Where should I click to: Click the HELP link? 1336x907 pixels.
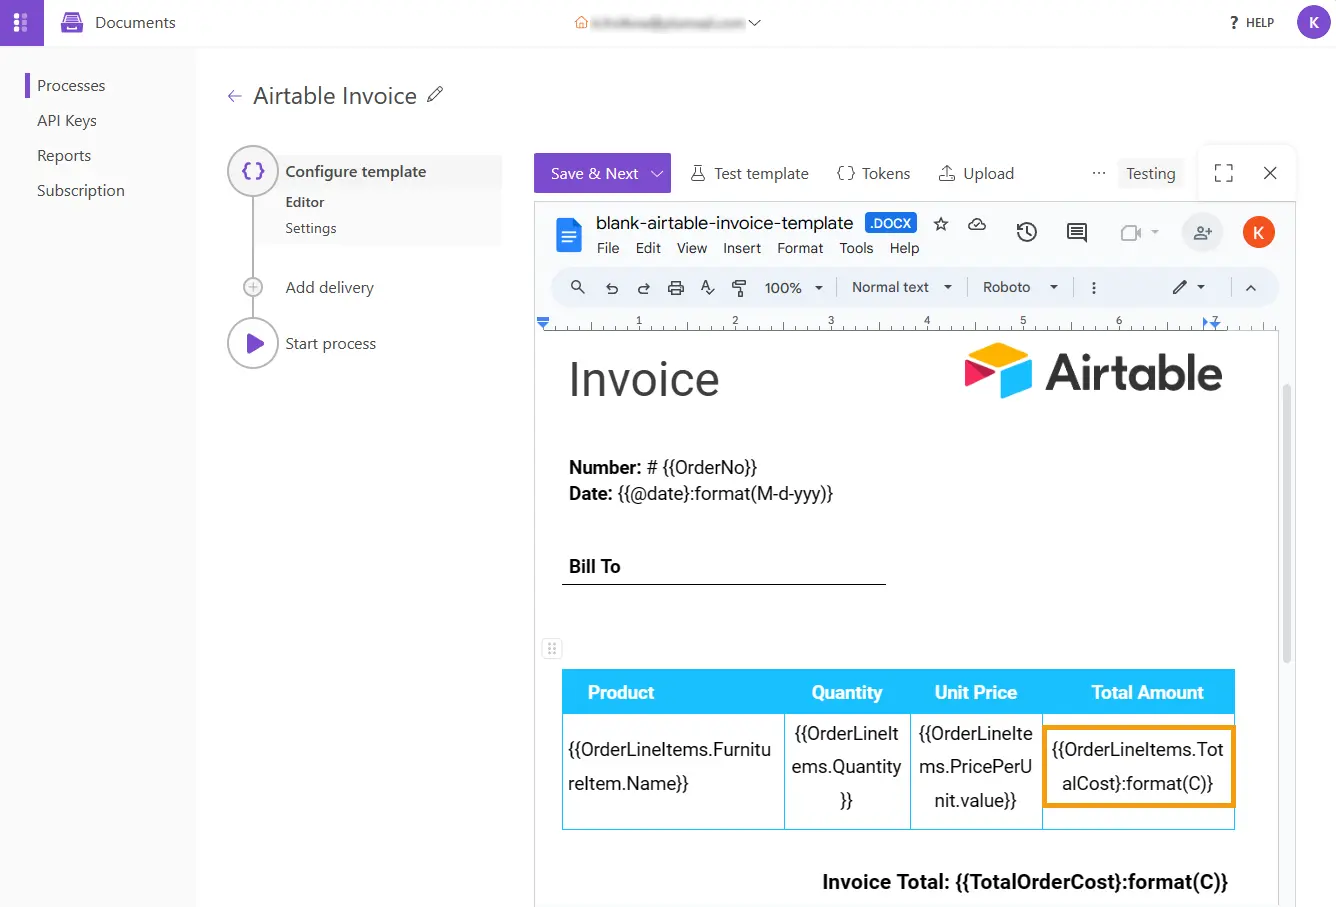(x=1251, y=22)
